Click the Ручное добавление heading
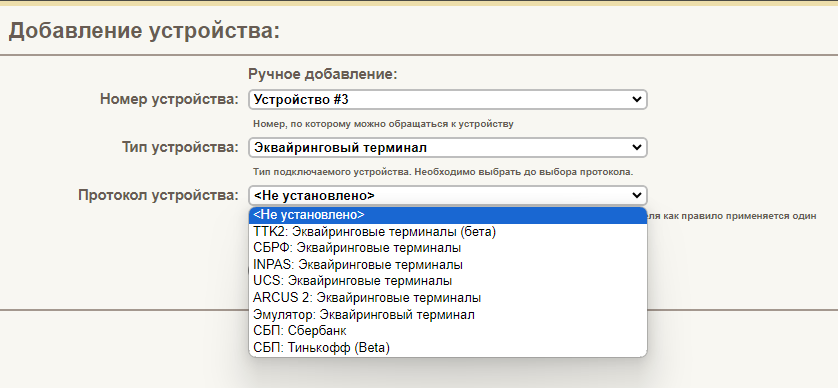Screen dimensions: 838x388 pos(323,74)
